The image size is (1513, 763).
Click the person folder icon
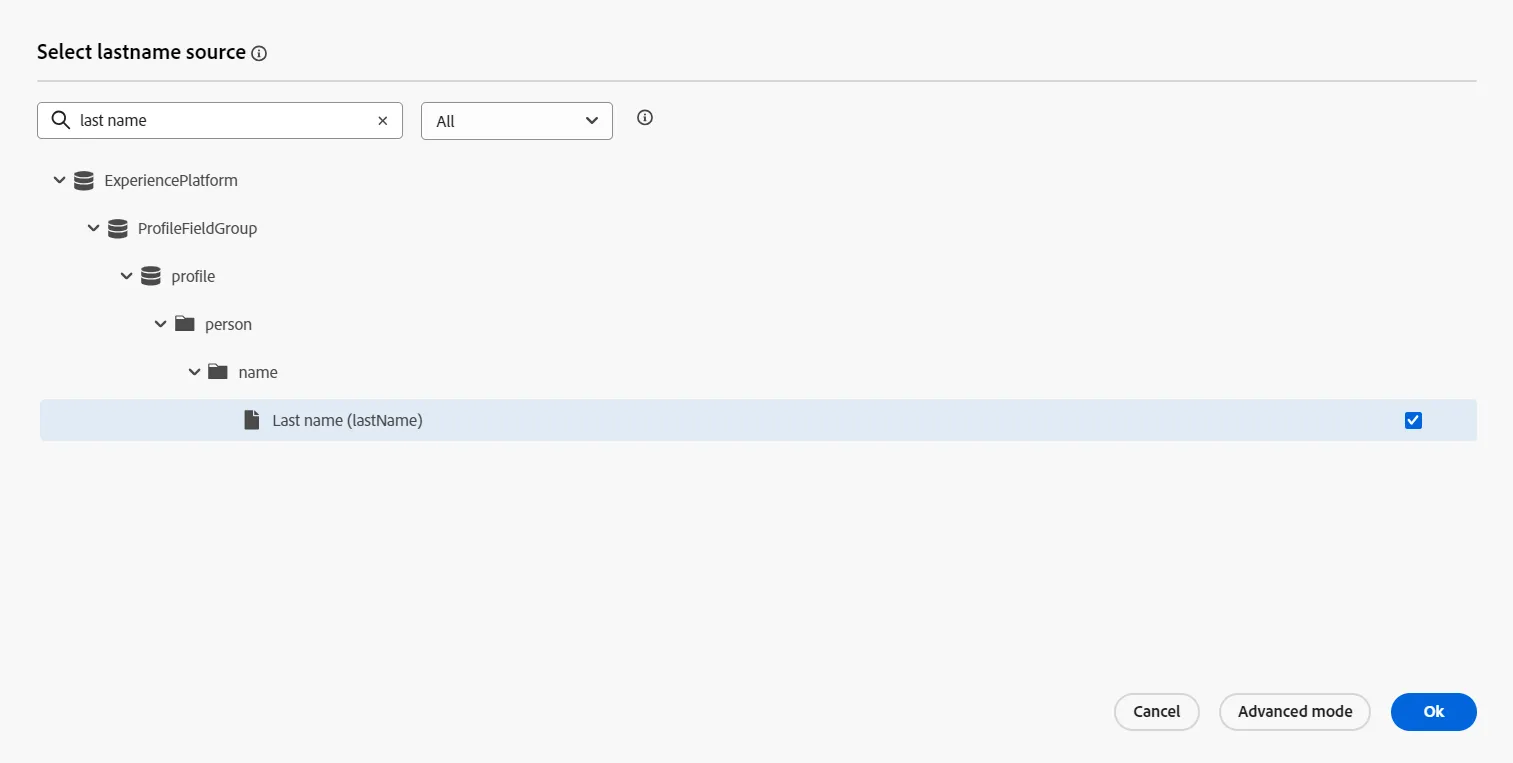point(184,324)
